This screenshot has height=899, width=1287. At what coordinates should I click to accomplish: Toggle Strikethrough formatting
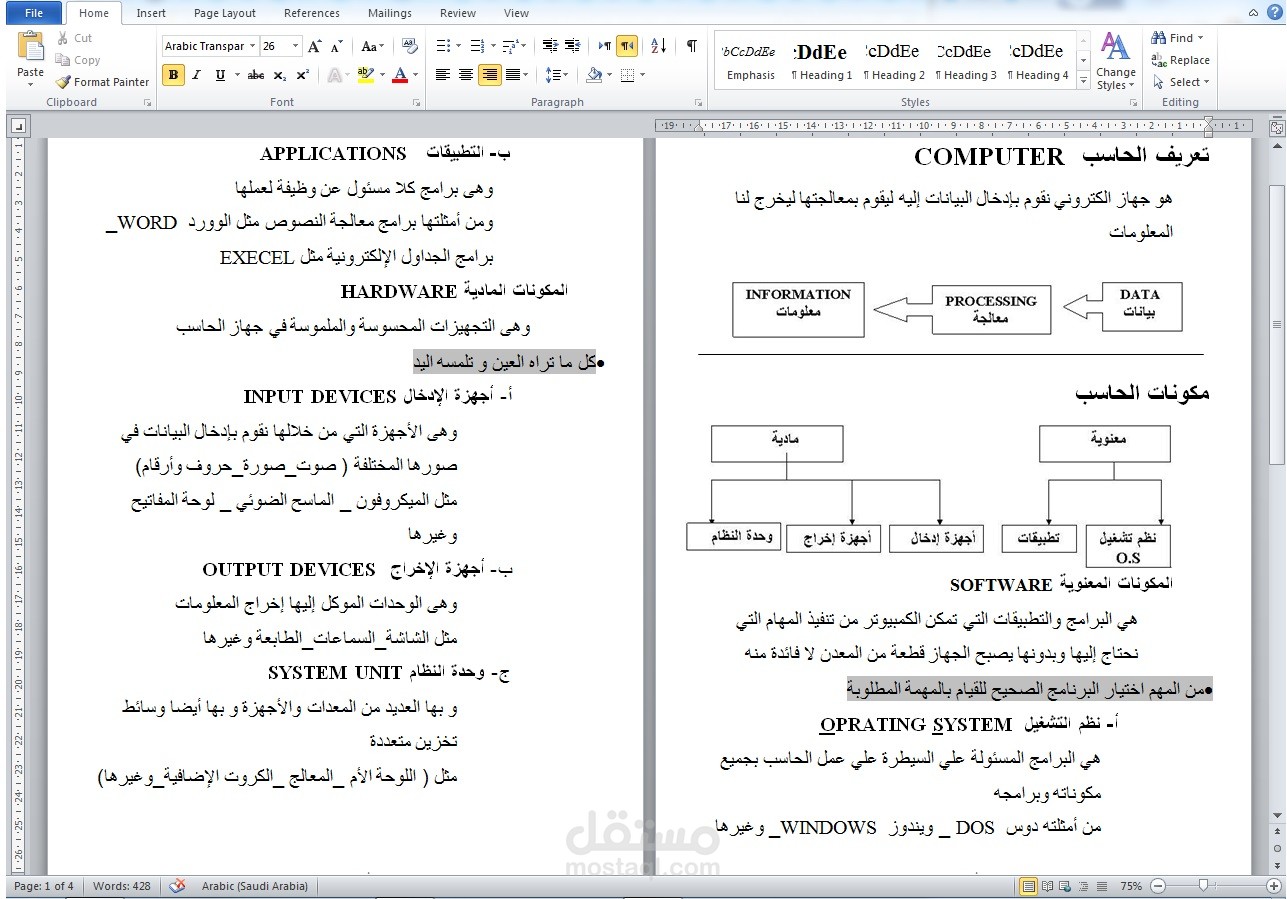click(x=256, y=75)
